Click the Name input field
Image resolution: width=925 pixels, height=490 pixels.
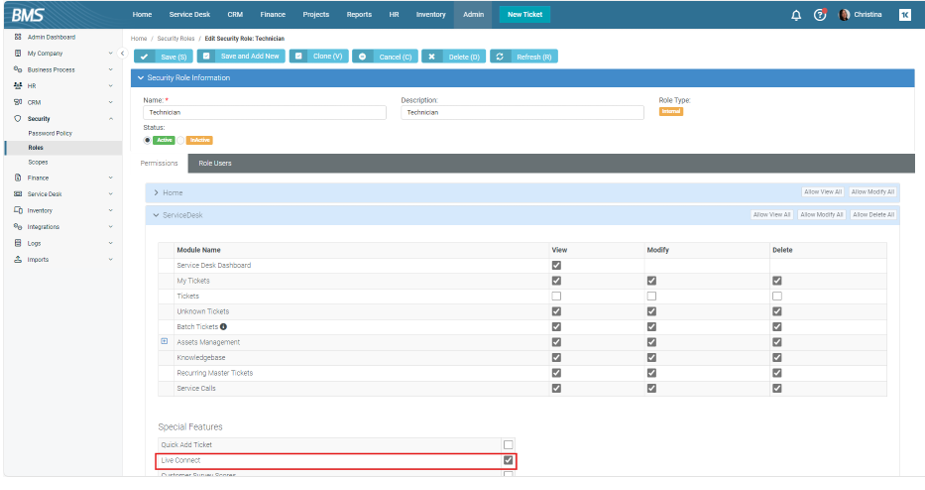(x=264, y=113)
